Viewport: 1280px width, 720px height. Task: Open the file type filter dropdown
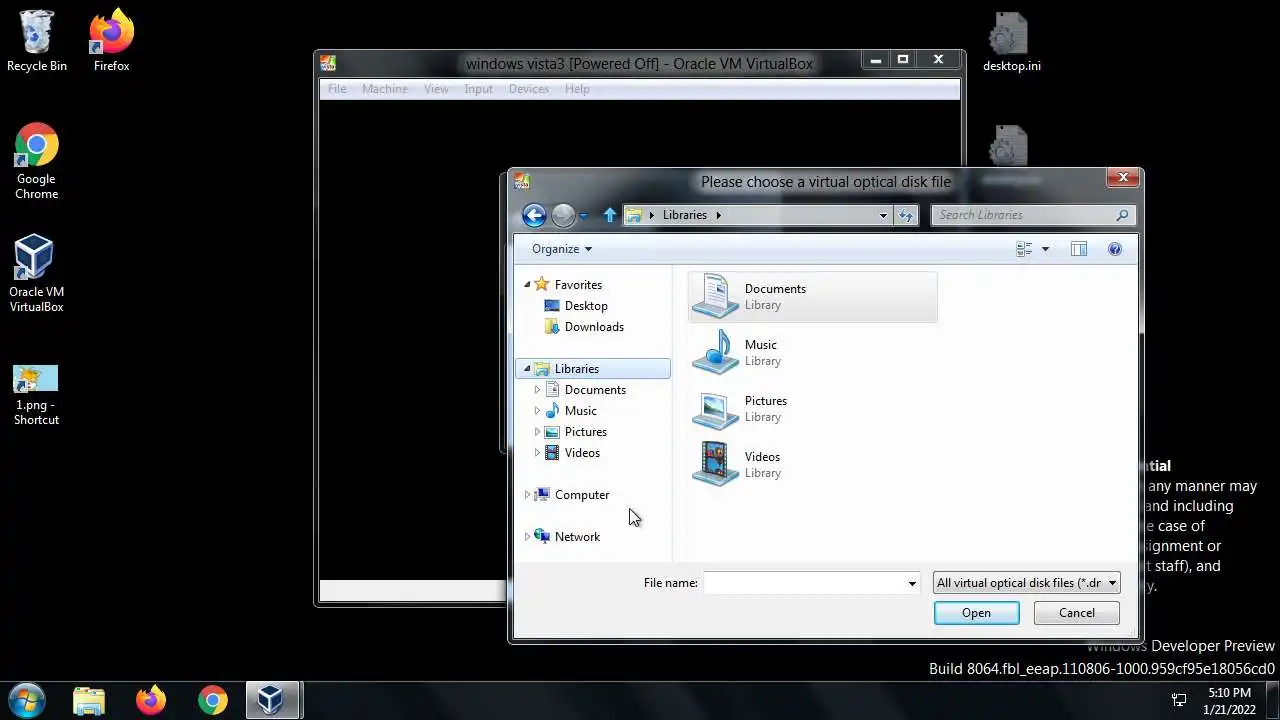pos(1026,583)
